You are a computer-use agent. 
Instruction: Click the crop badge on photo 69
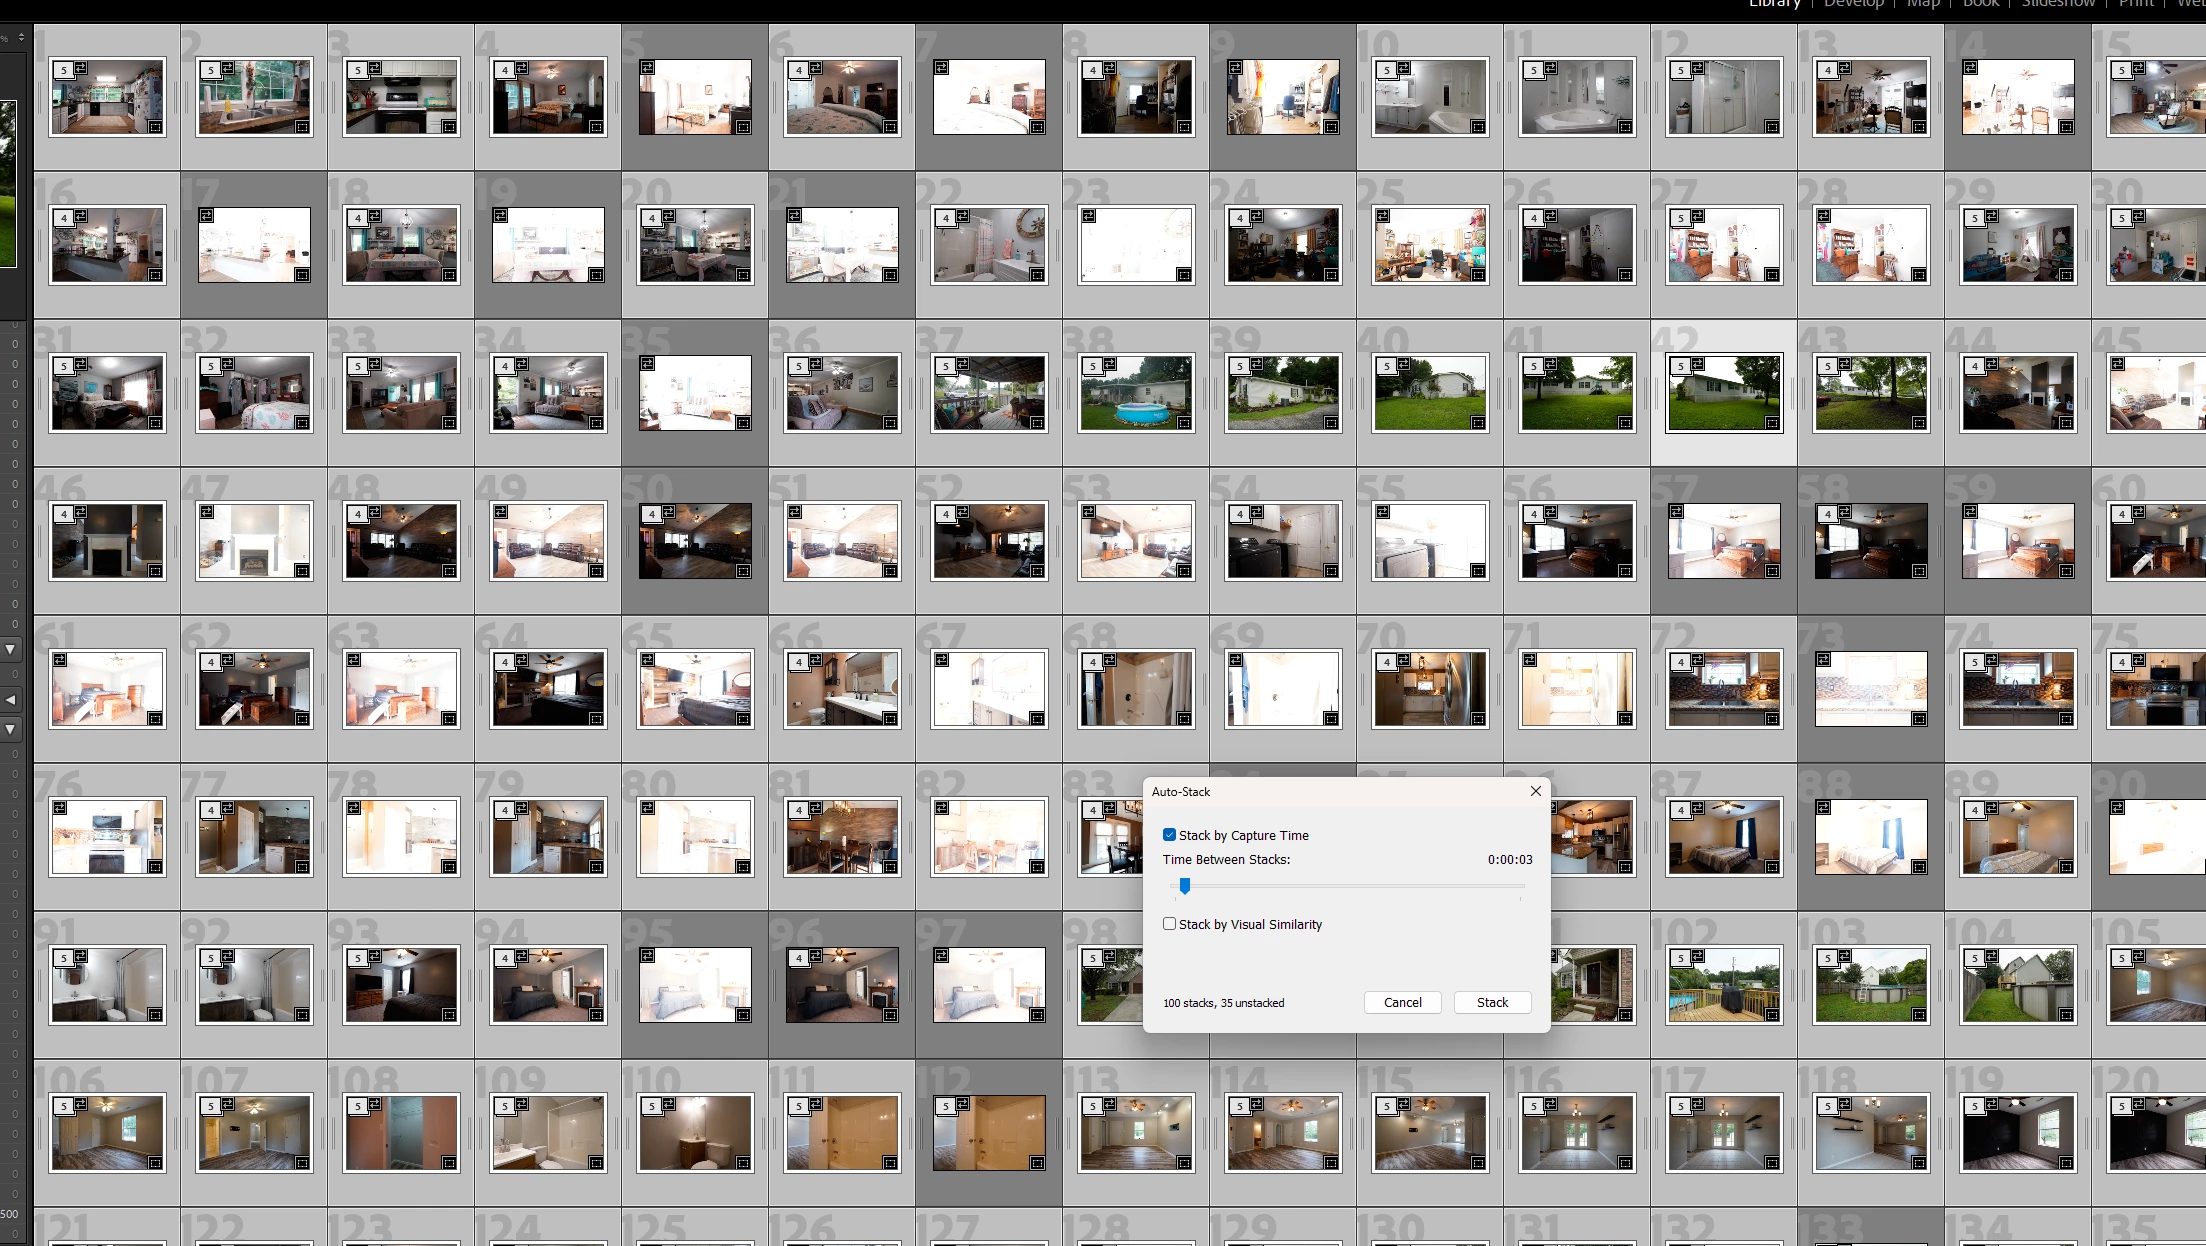point(1331,719)
